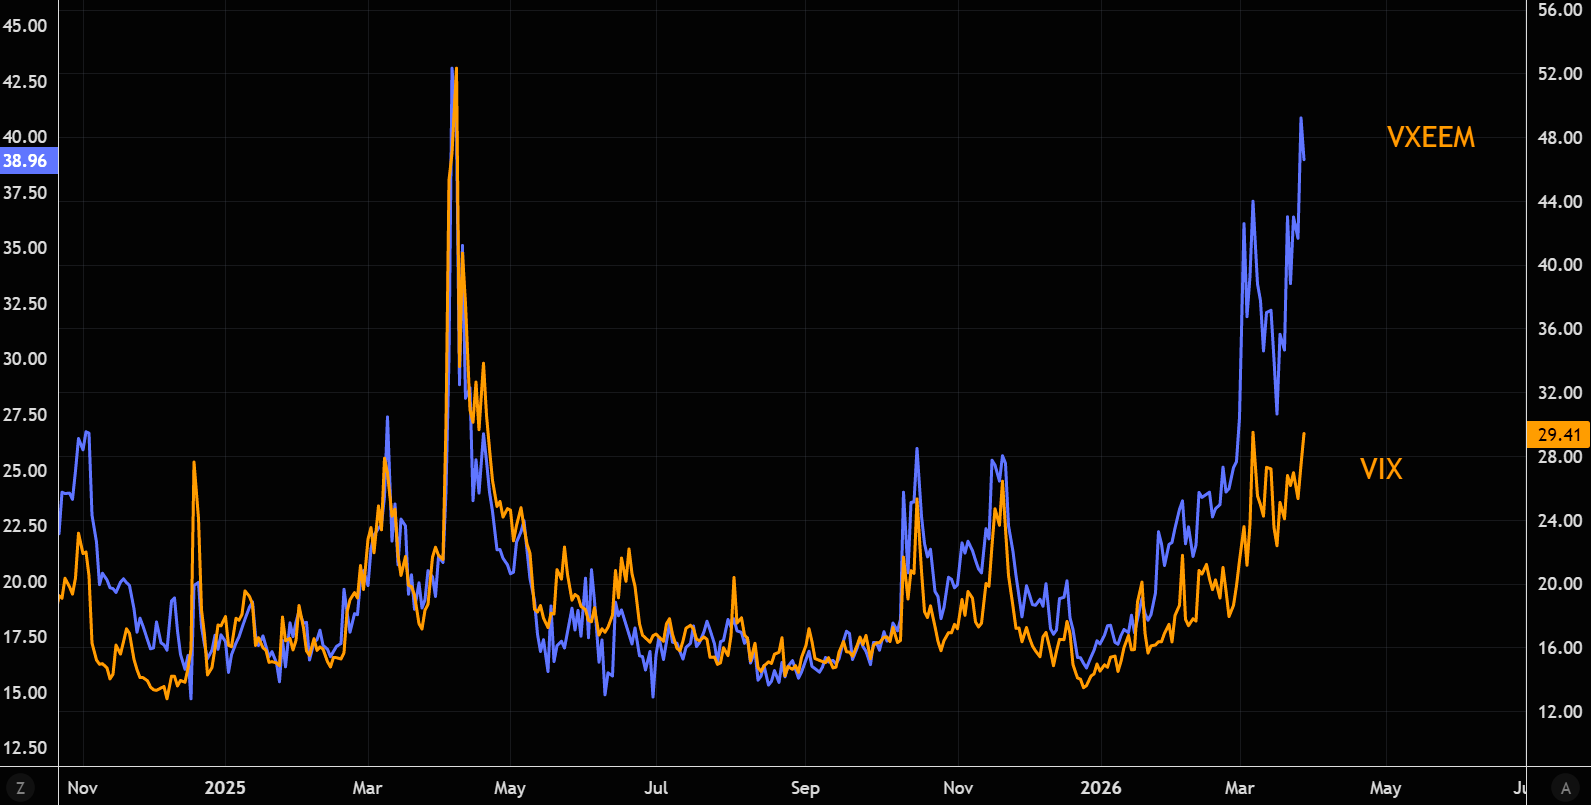Screen dimensions: 1591x805
Task: Click the 12.50 value on left scale
Action: [x=25, y=748]
